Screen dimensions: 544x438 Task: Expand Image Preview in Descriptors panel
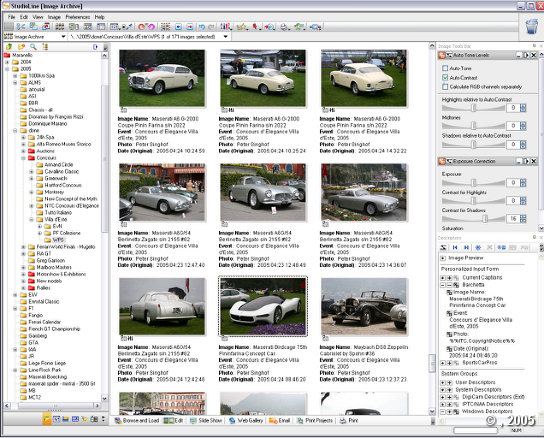[x=443, y=258]
